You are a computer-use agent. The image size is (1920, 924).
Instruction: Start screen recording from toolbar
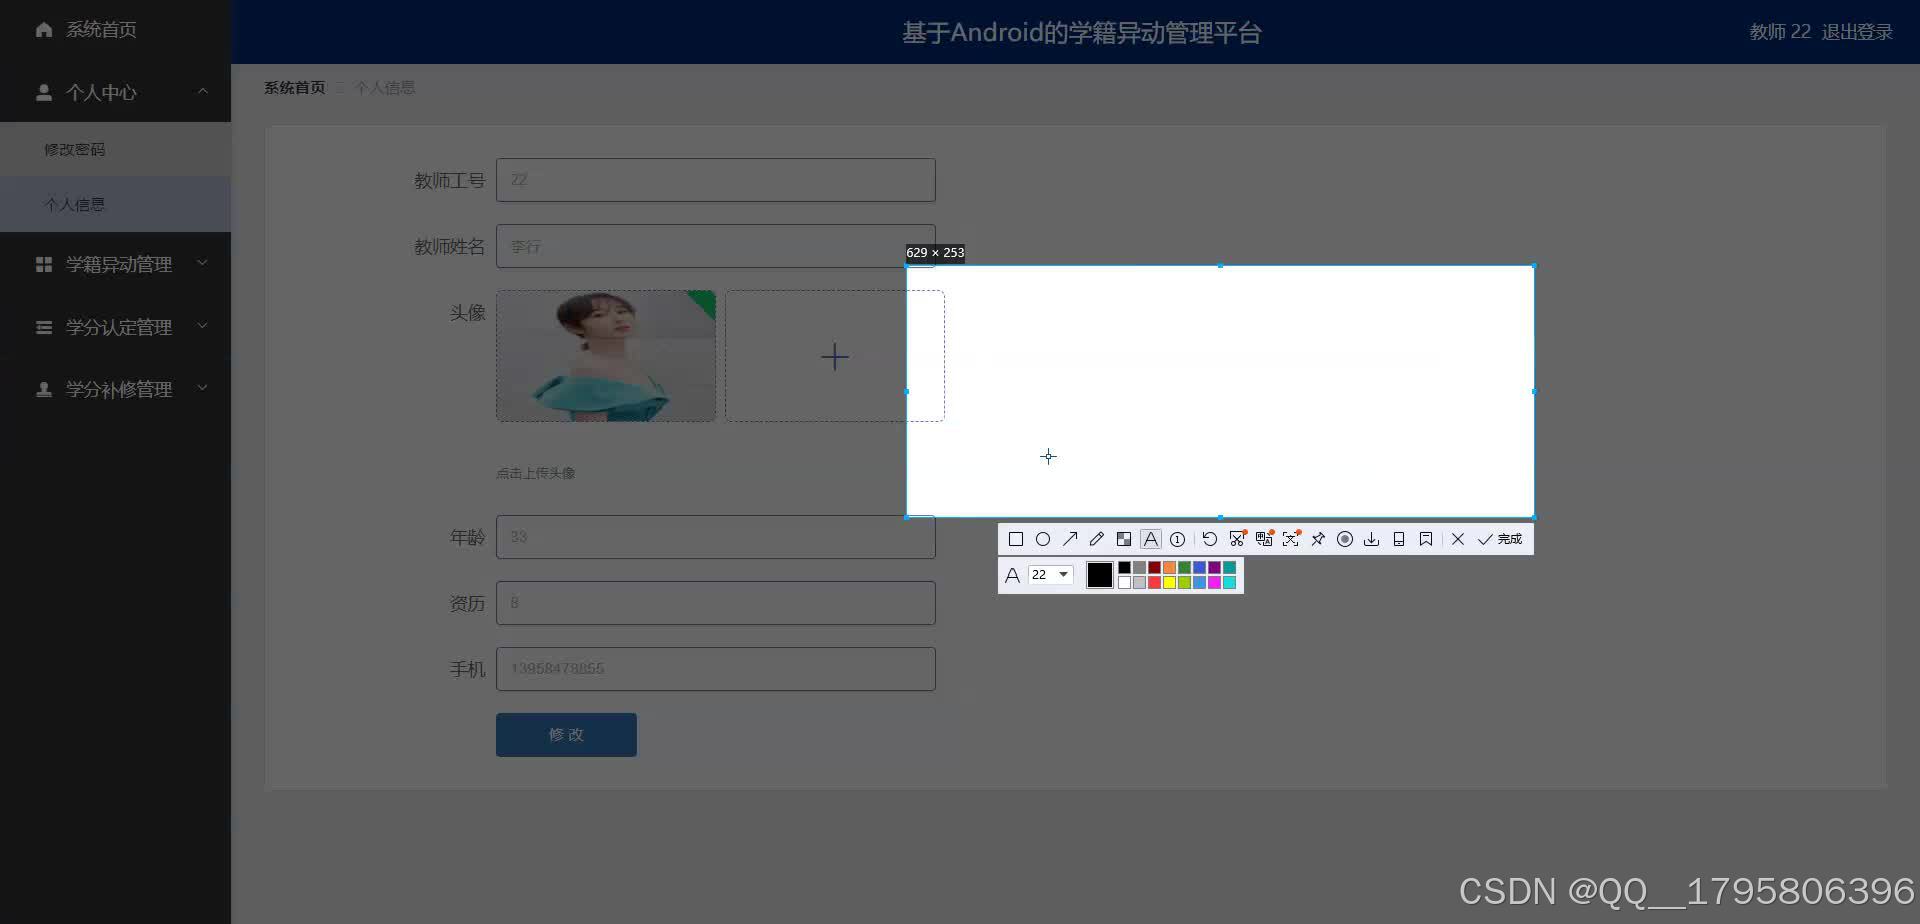tap(1345, 539)
